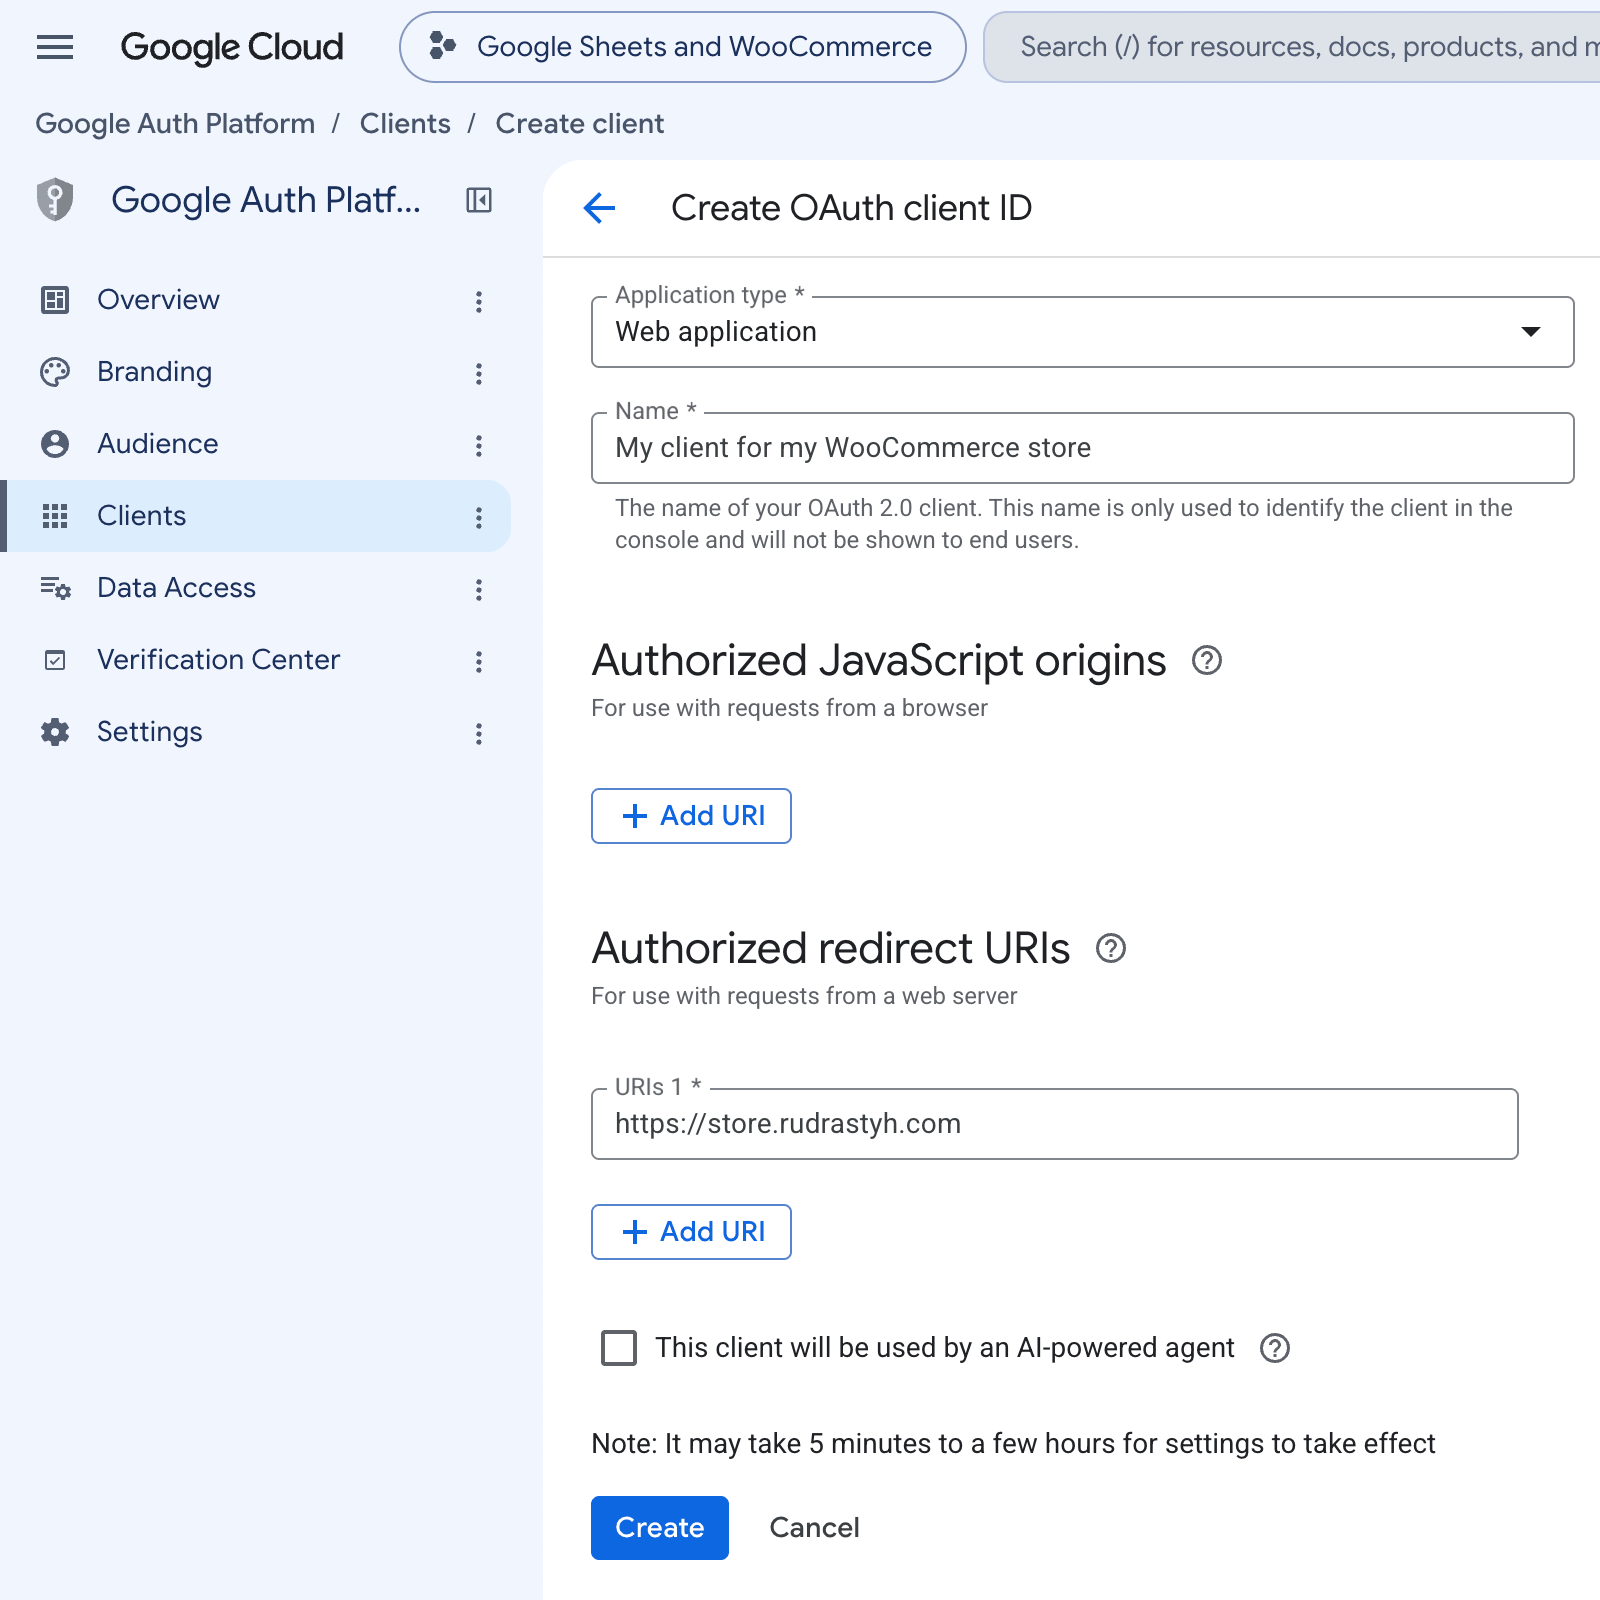Click the Google Auth Platform shield icon

pos(56,199)
